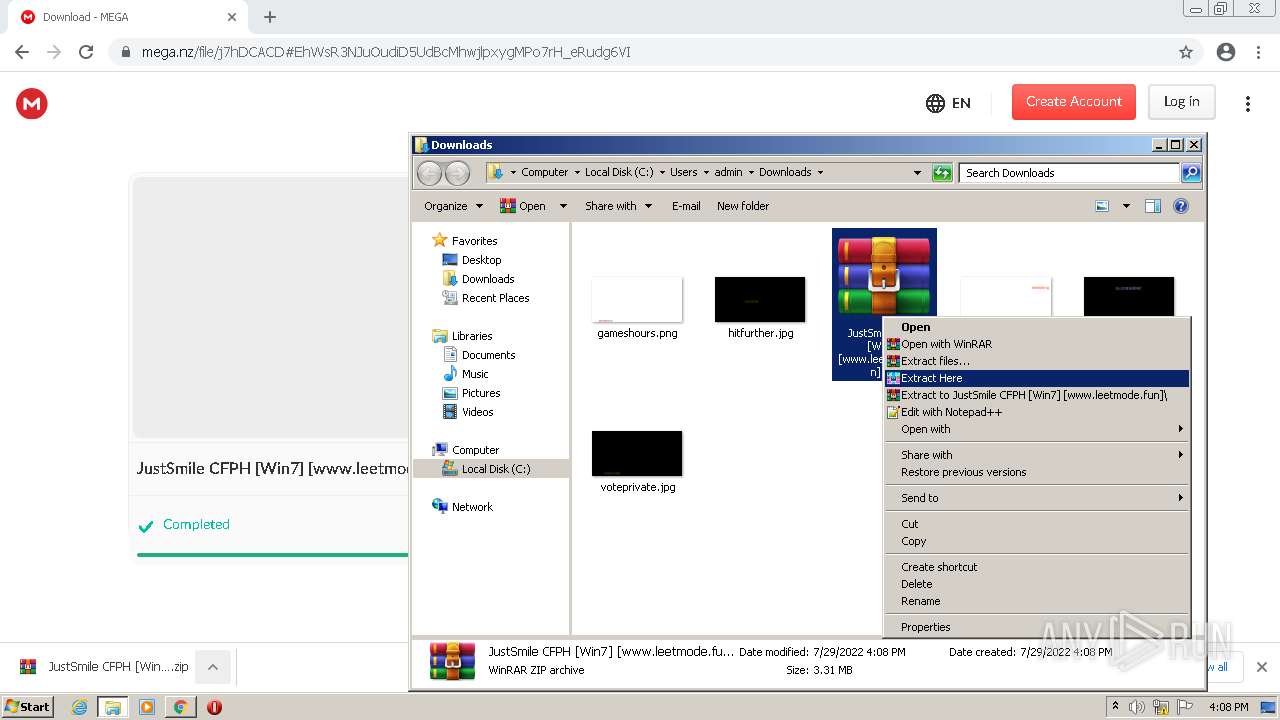This screenshot has width=1280, height=720.
Task: Select Network in navigation pane
Action: (462, 507)
